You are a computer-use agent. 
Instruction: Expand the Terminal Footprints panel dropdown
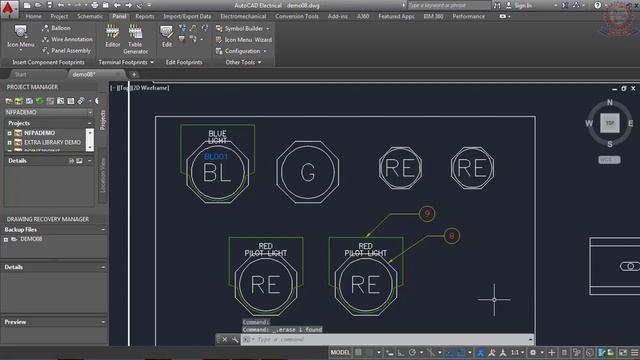152,62
